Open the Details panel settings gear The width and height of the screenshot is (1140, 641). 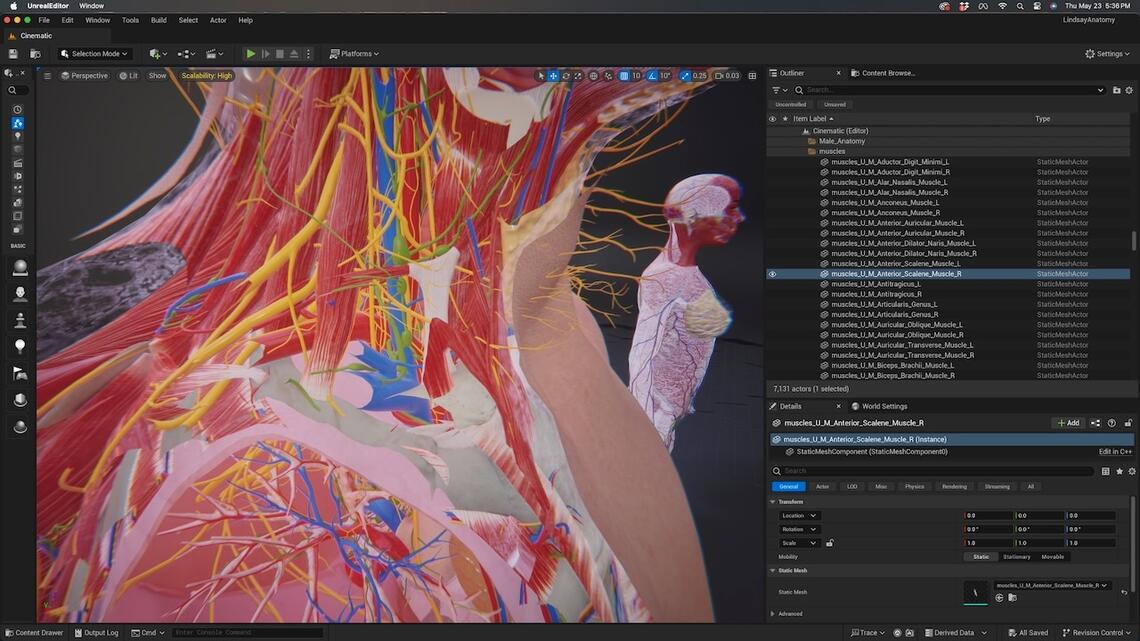(1132, 471)
